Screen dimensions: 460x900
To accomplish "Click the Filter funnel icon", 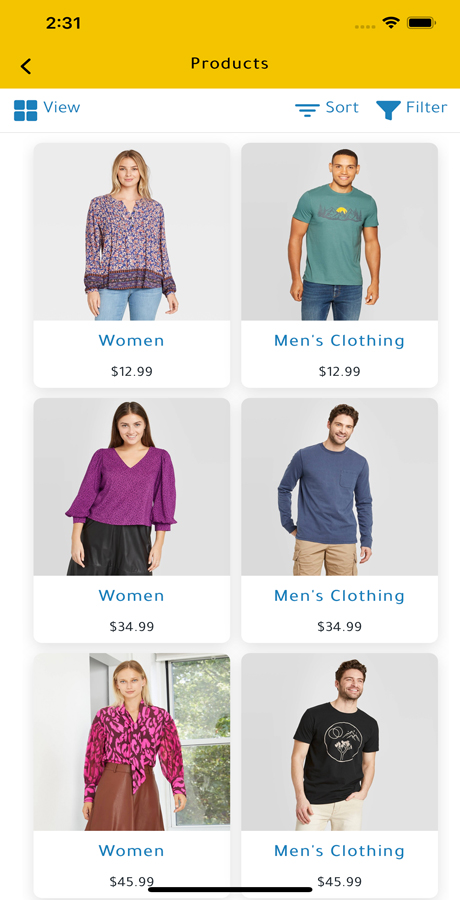I will click(x=388, y=110).
